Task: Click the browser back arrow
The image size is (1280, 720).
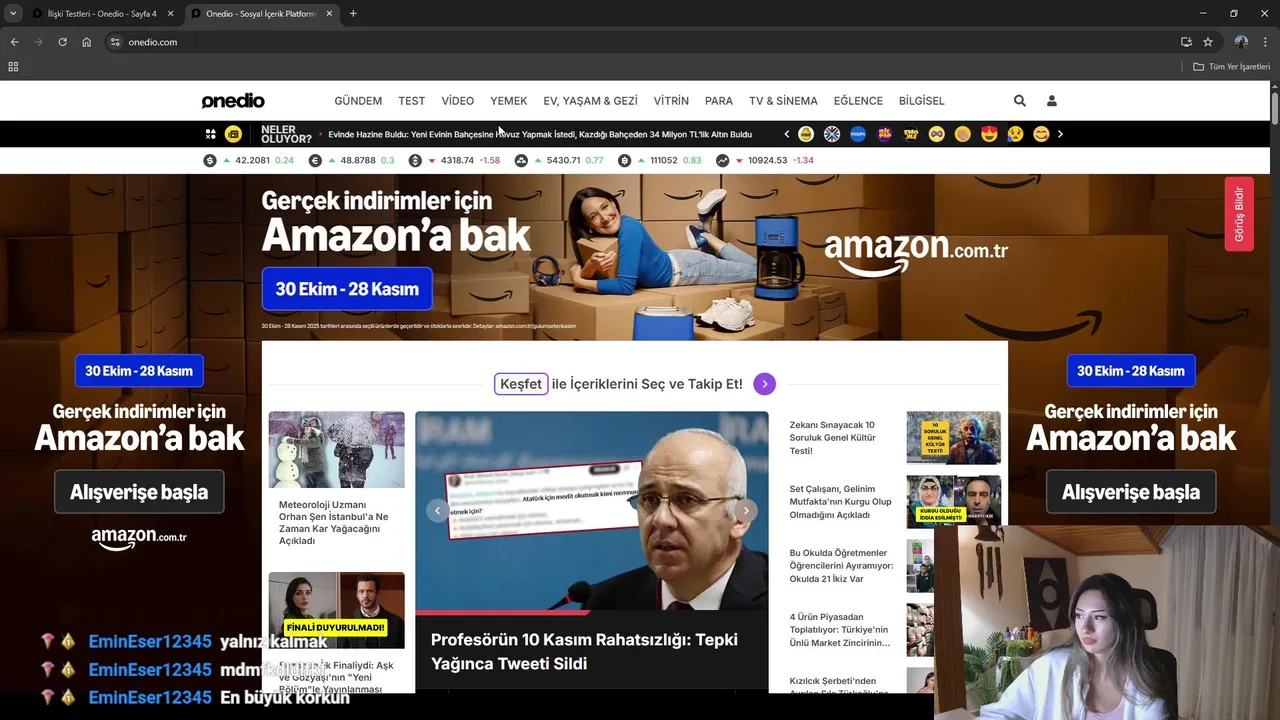Action: [x=14, y=42]
